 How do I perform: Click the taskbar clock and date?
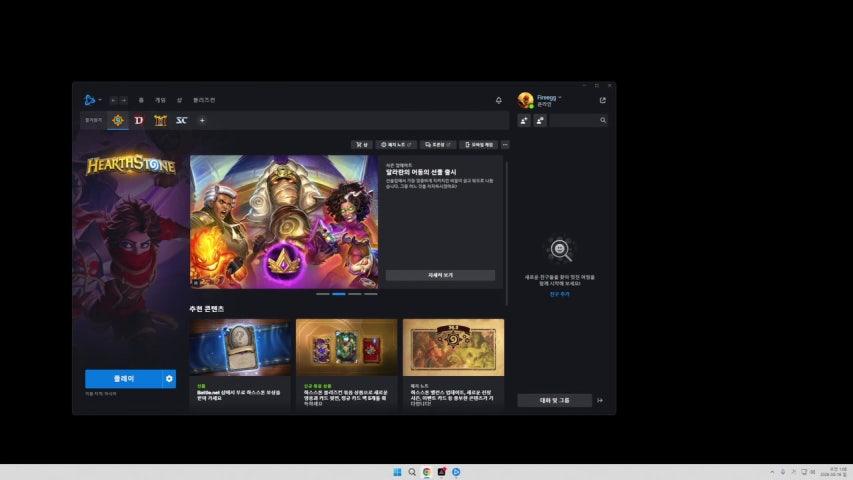pos(835,472)
